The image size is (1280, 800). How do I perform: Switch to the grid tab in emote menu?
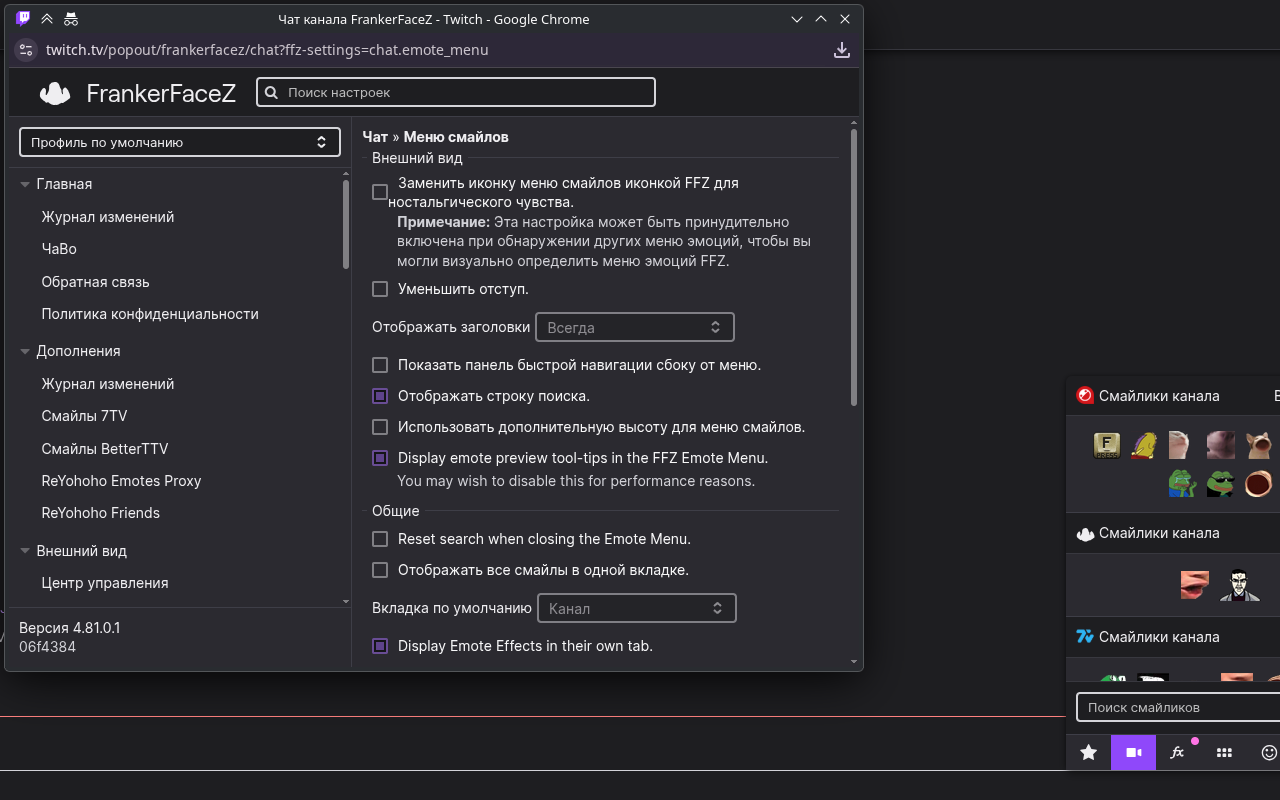click(x=1224, y=753)
